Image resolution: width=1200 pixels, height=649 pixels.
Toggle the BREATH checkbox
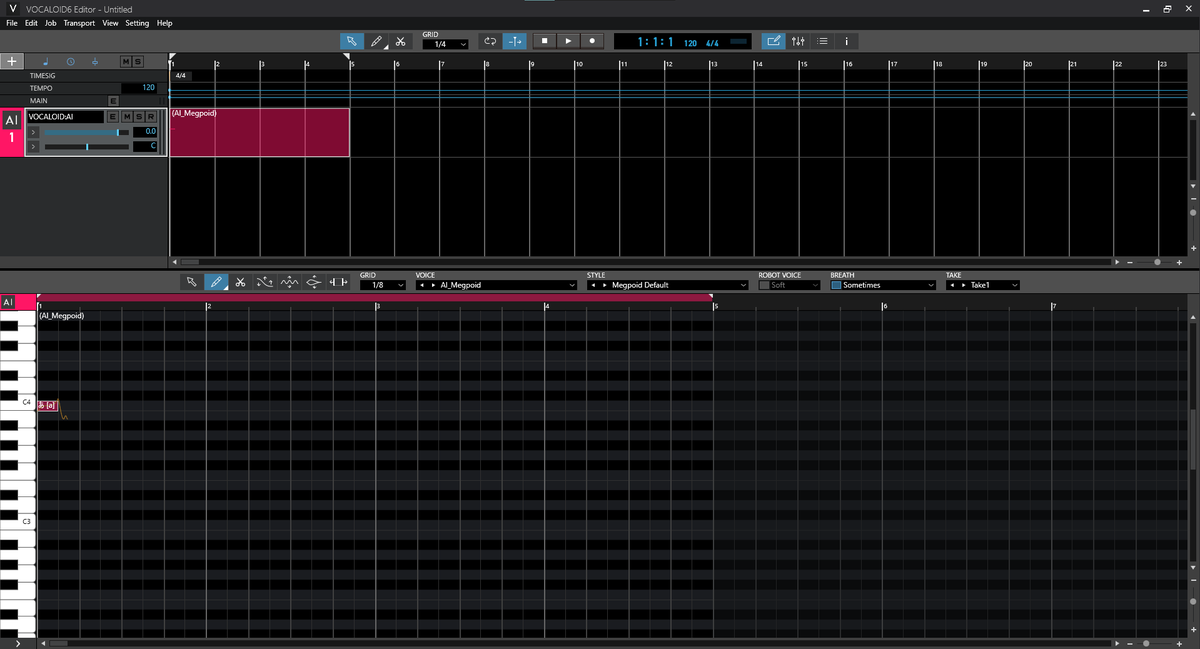tap(836, 285)
